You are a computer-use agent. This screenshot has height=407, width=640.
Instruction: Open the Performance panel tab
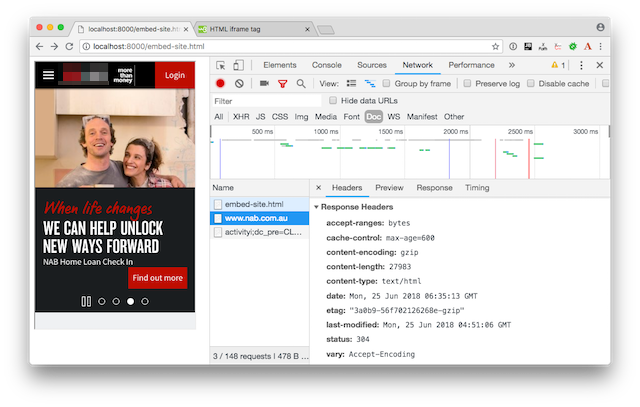click(471, 65)
